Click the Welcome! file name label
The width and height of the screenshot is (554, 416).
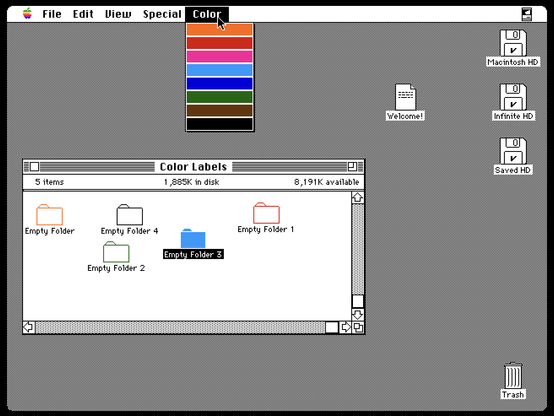[405, 116]
